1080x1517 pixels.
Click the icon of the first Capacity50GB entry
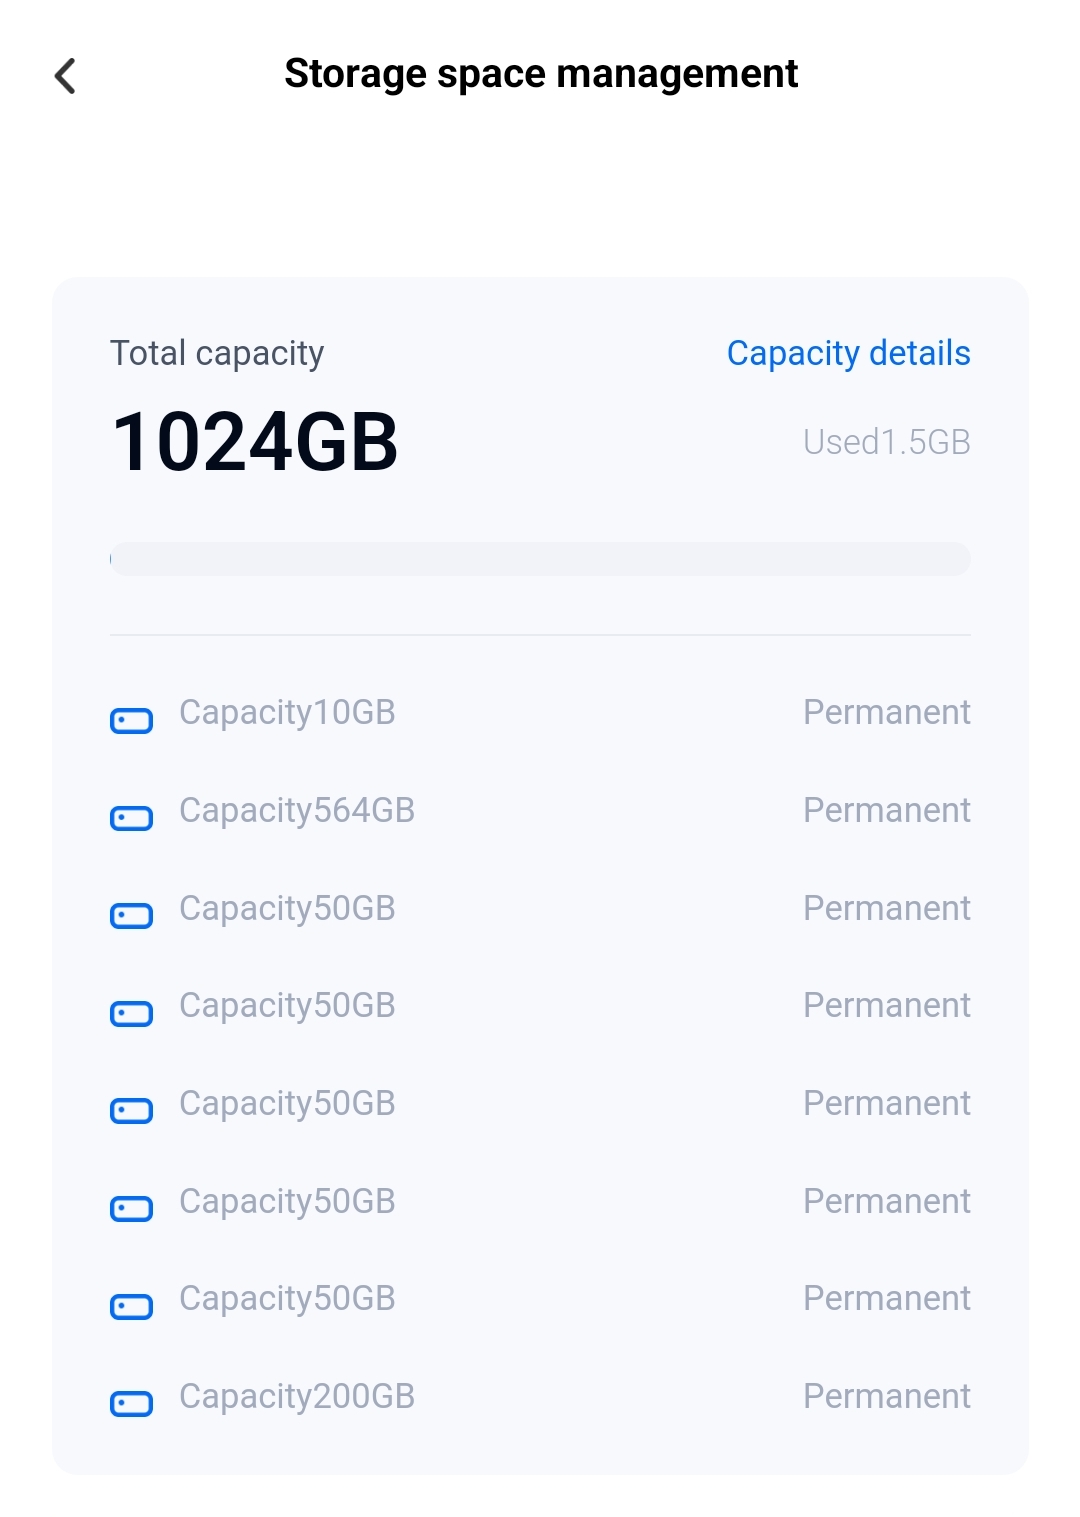pyautogui.click(x=131, y=915)
